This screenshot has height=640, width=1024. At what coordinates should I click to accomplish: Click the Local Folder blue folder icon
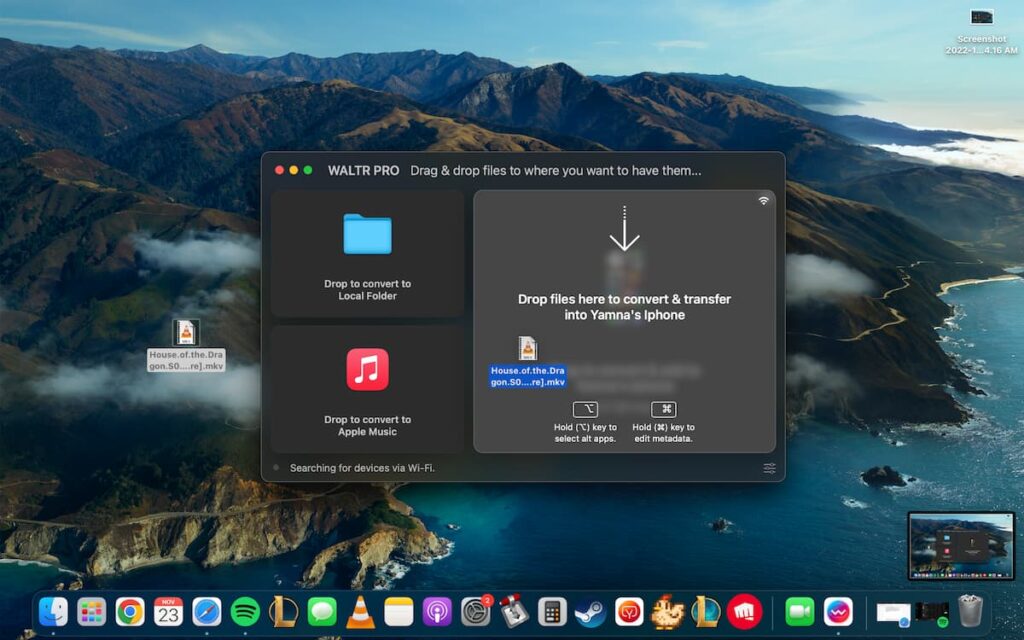point(367,234)
